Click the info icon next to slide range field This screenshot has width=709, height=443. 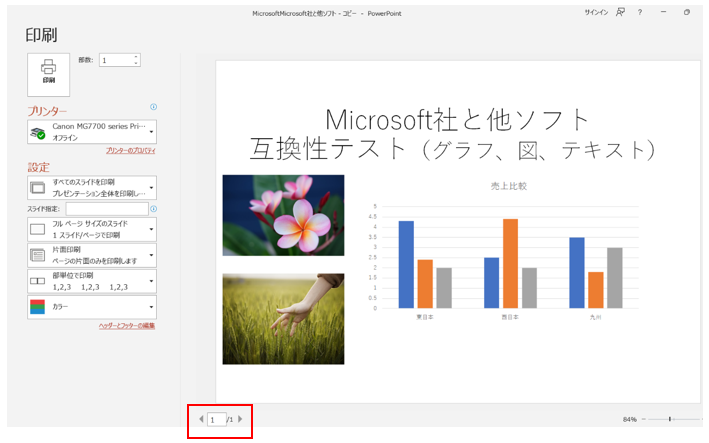pos(153,209)
